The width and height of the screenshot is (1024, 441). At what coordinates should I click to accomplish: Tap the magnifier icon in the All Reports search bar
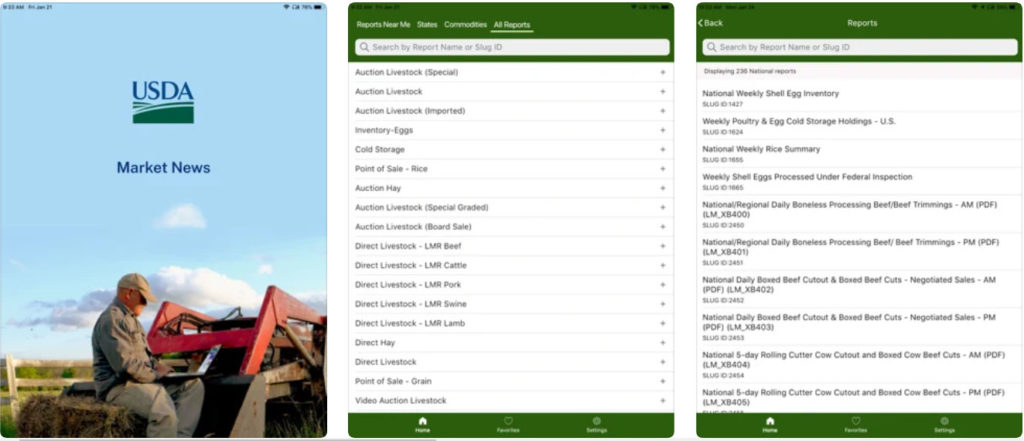click(x=364, y=47)
